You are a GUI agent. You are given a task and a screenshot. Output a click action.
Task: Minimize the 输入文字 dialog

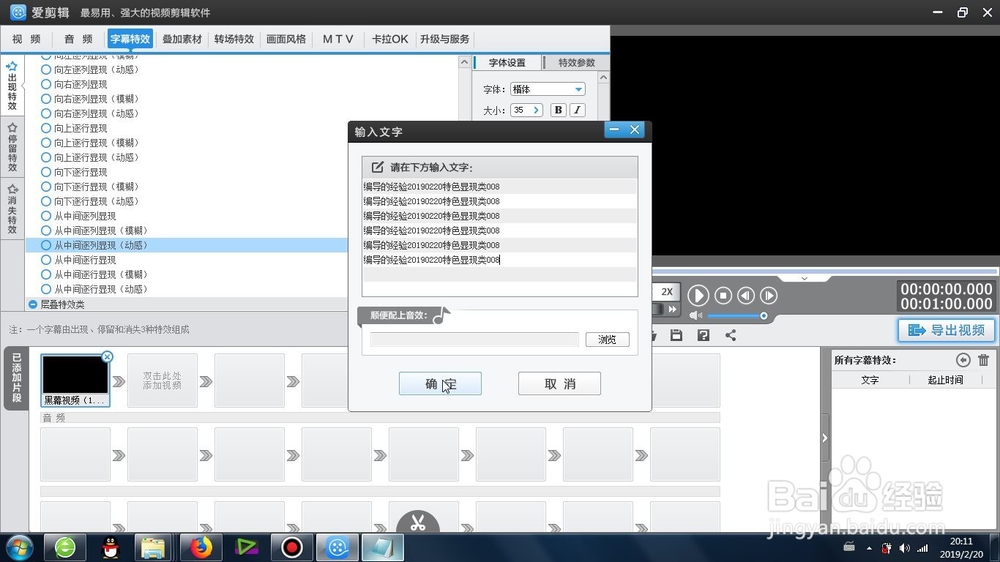[x=614, y=129]
